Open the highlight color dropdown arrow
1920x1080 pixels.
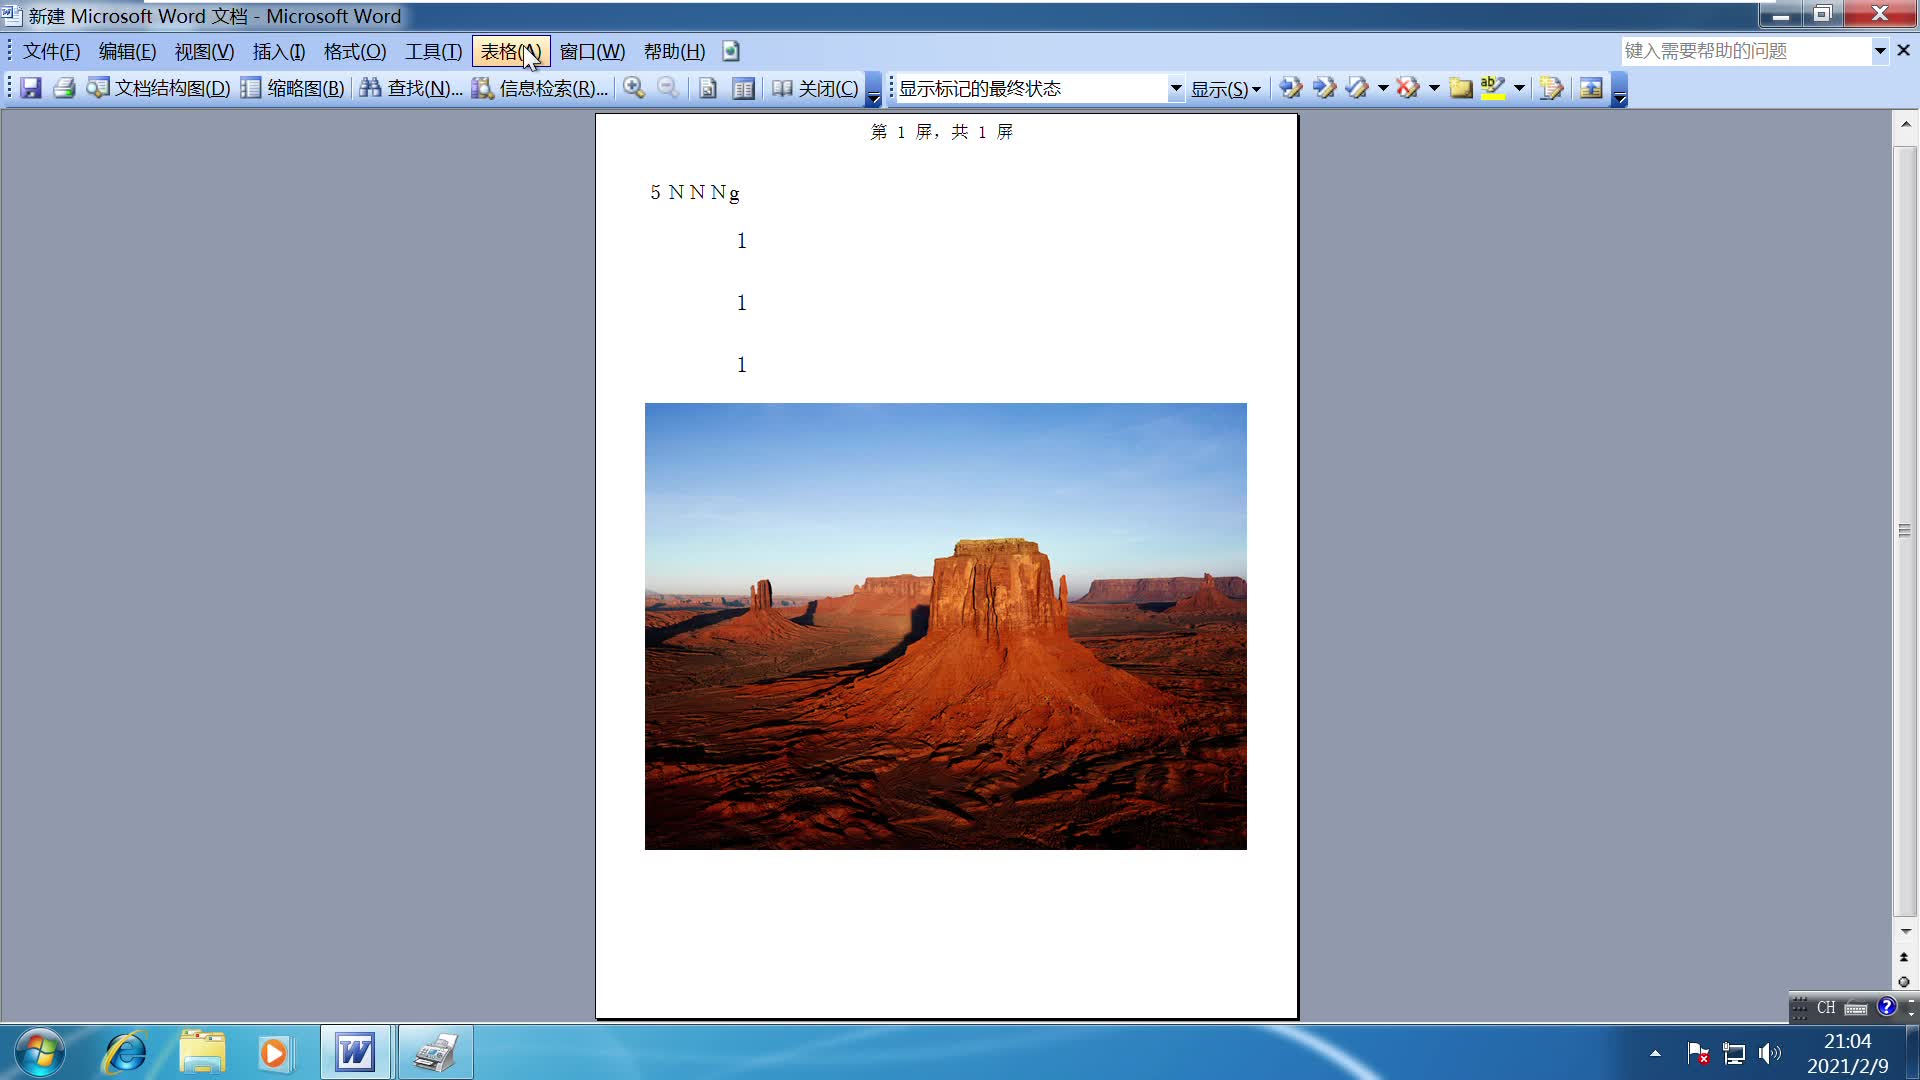1519,88
